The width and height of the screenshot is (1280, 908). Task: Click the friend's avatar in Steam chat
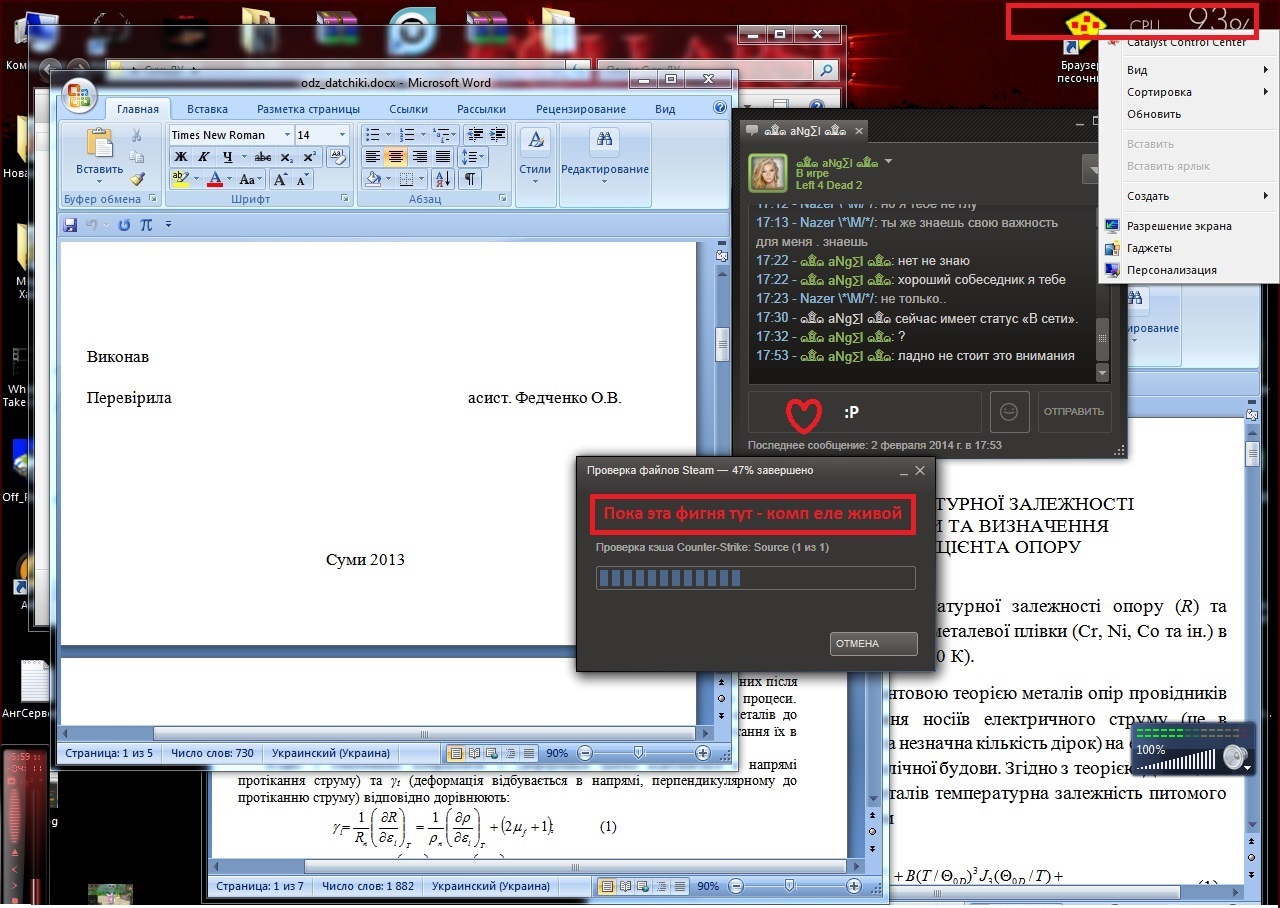[768, 172]
